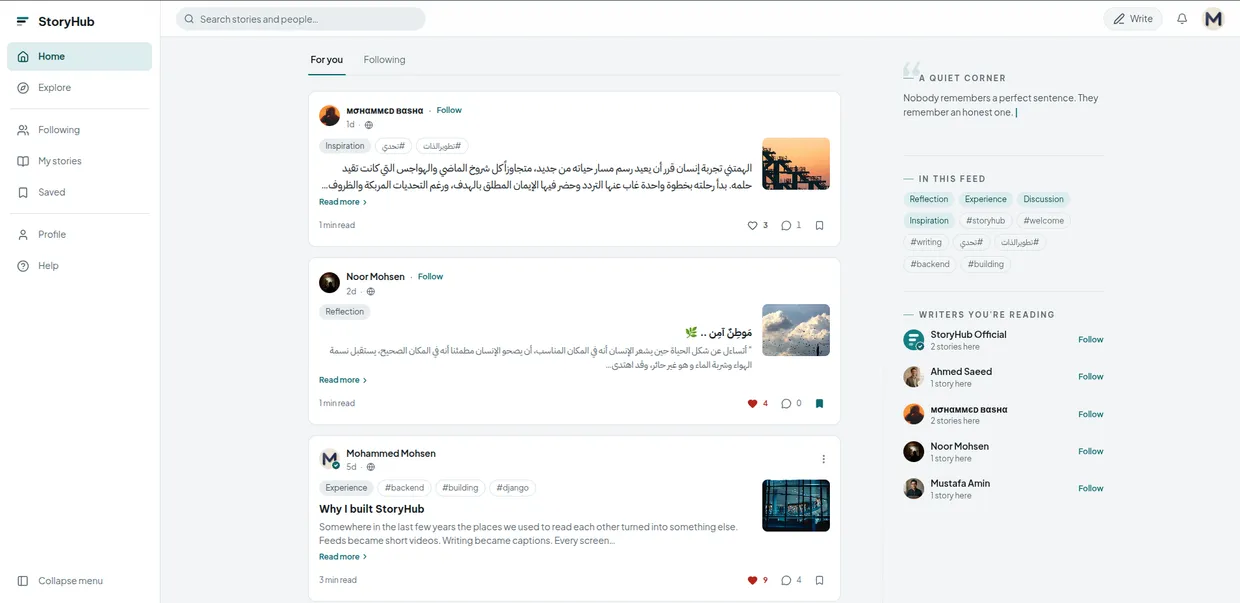Image resolution: width=1240 pixels, height=603 pixels.
Task: Open comments on Noor Mohsen's story
Action: 786,404
